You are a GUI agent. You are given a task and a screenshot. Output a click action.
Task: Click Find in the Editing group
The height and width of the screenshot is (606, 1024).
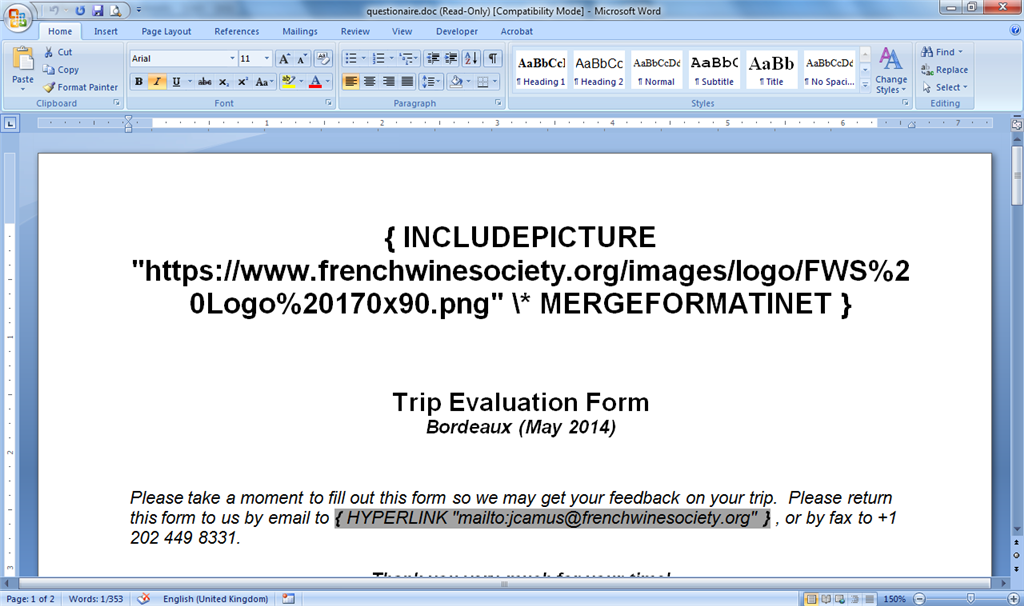click(942, 52)
